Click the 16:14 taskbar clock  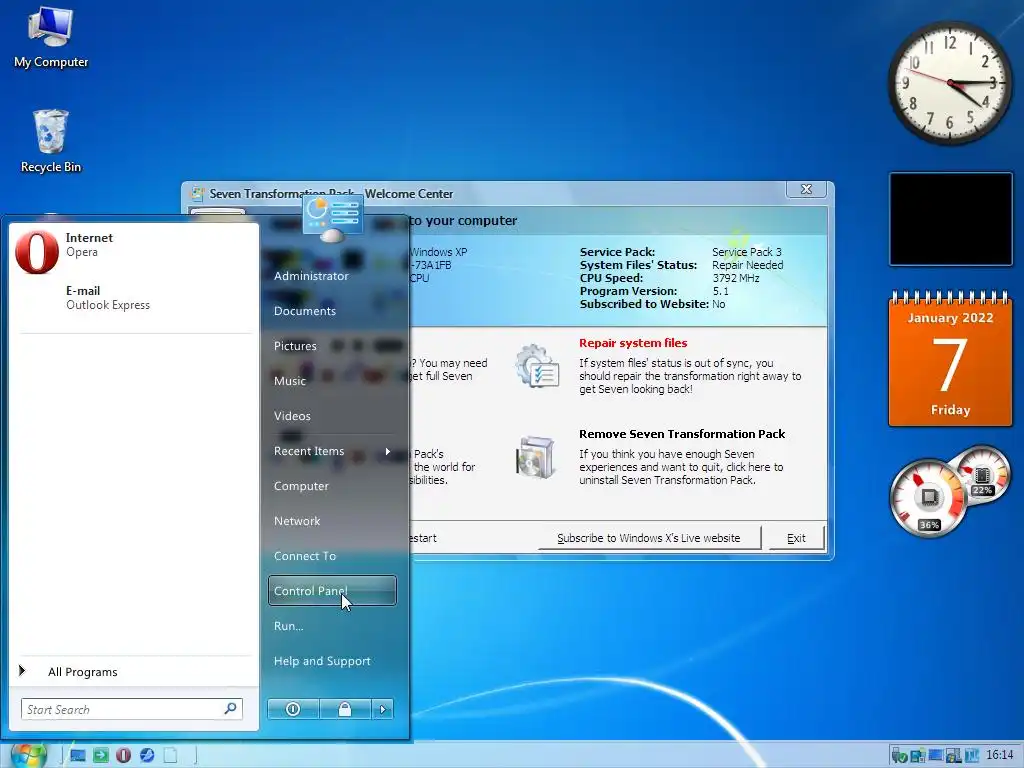click(999, 755)
